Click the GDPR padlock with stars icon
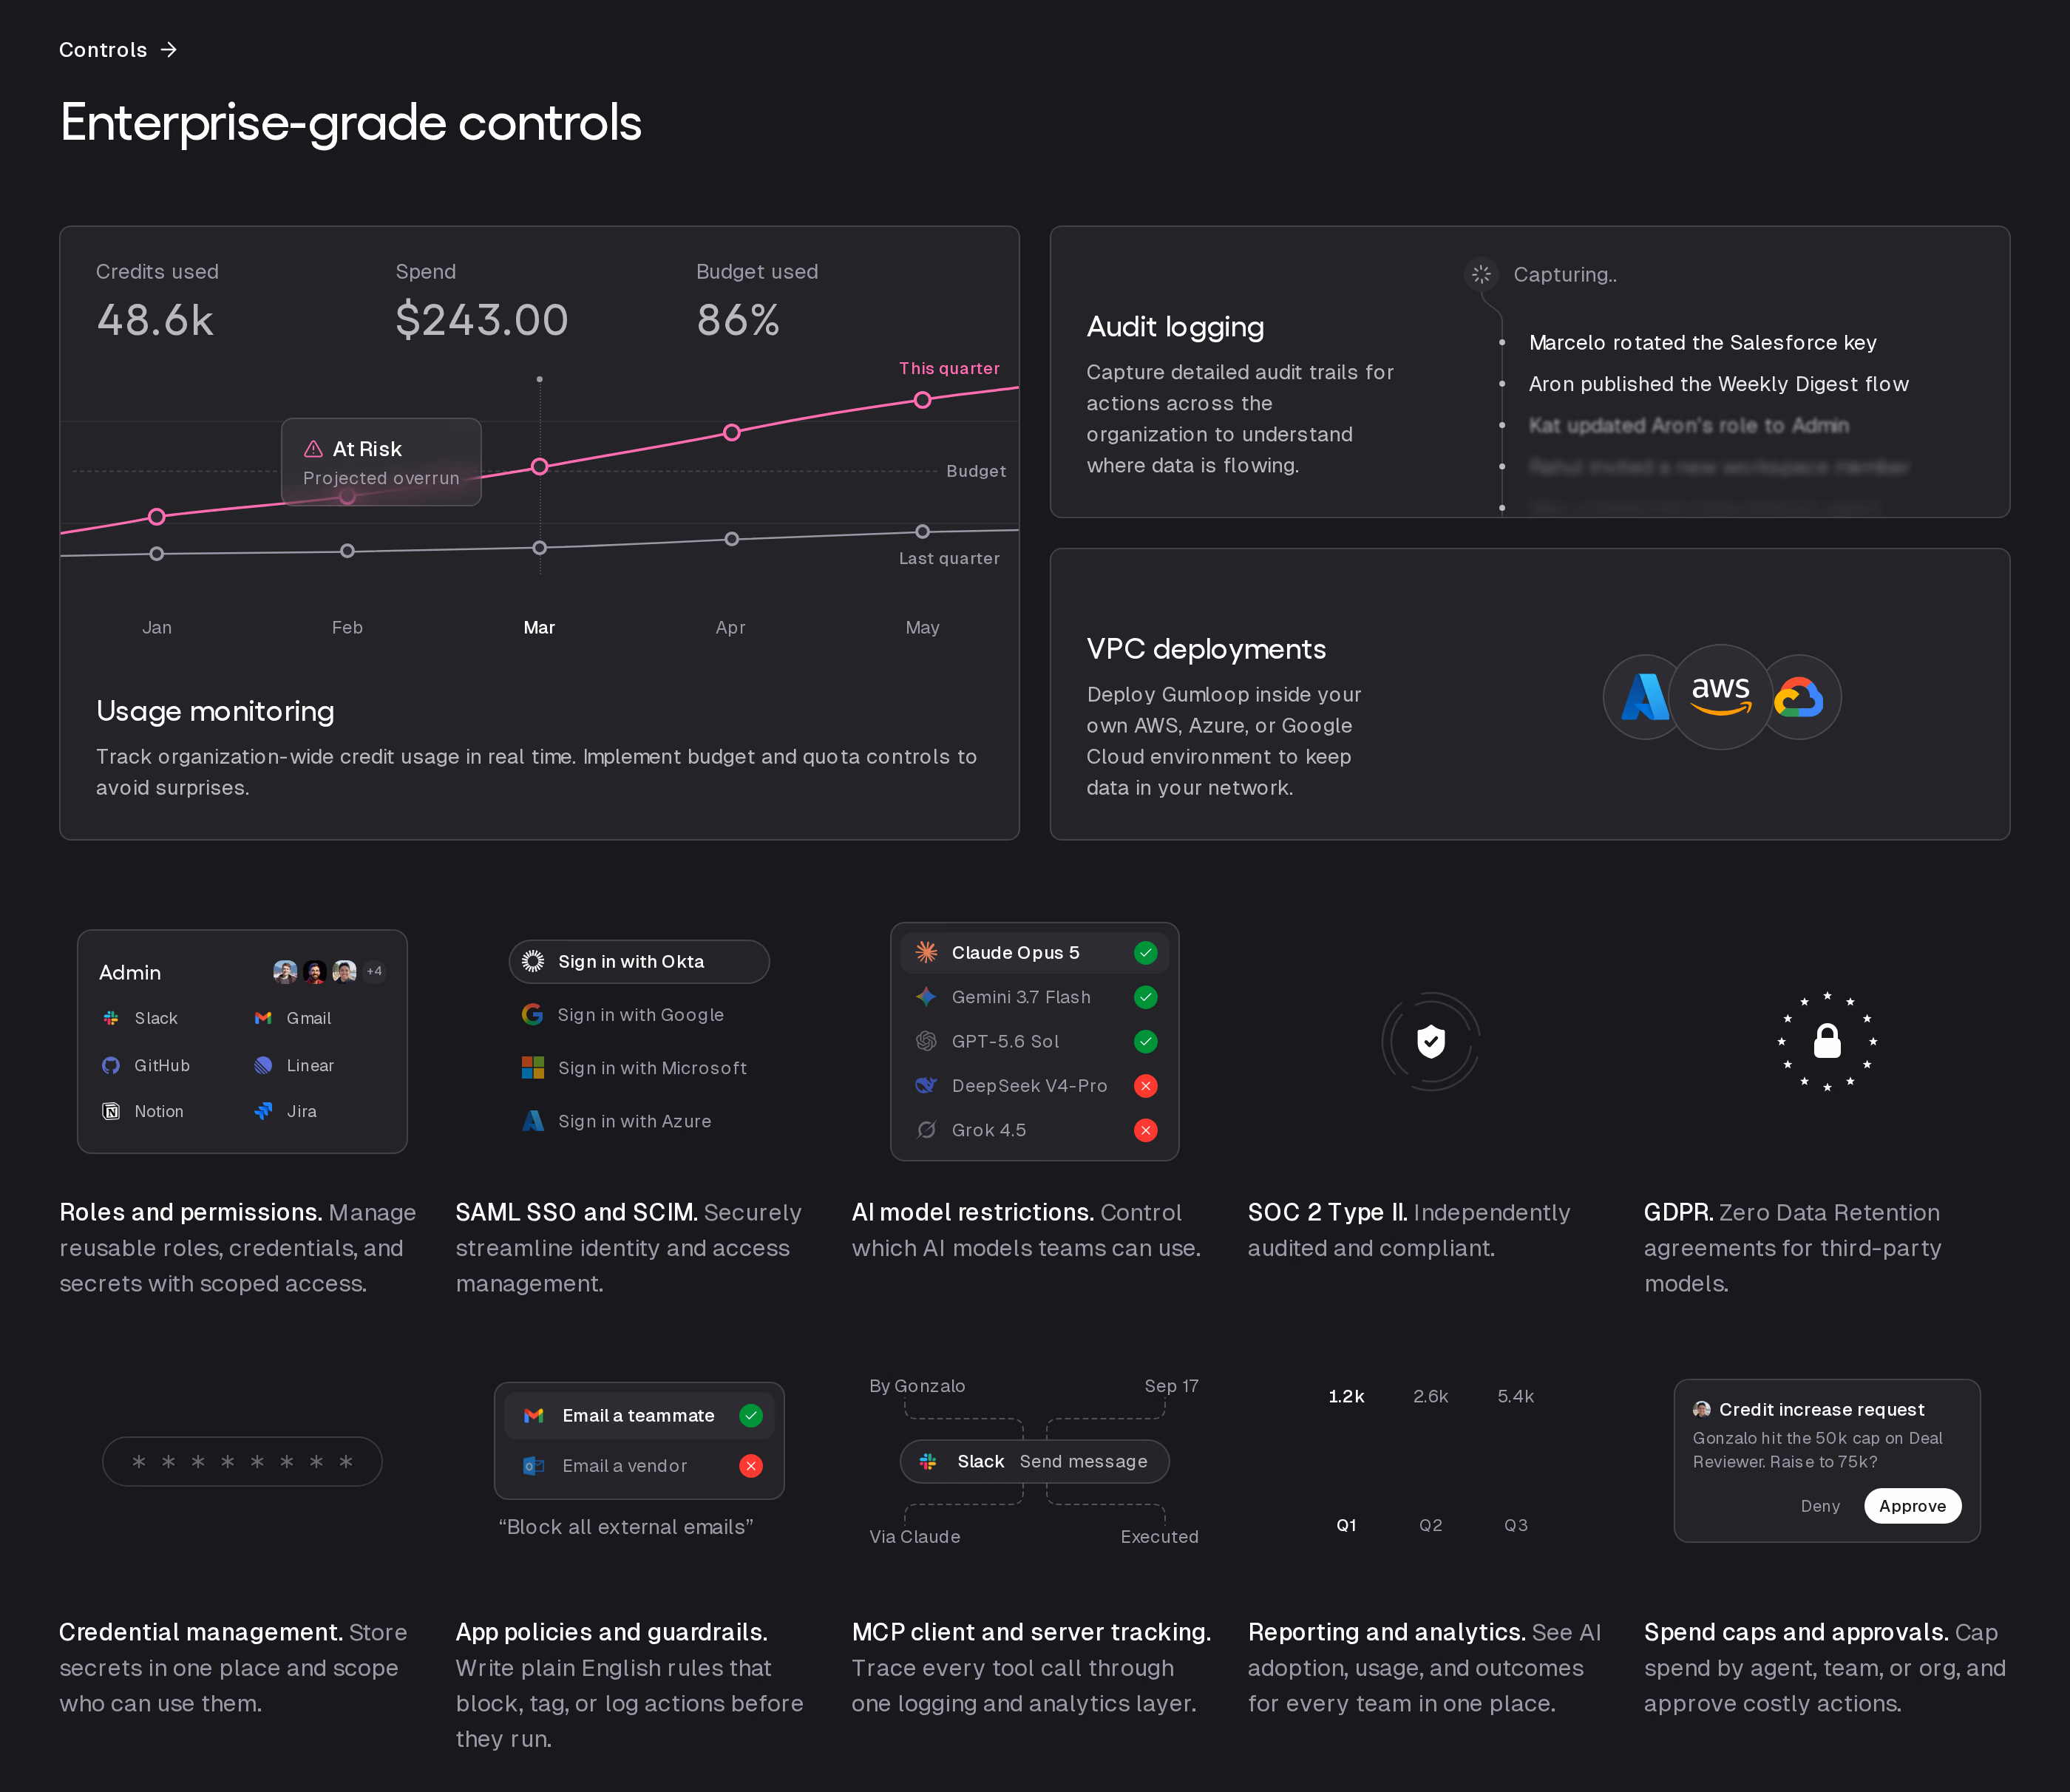The image size is (2070, 1792). pos(1827,1041)
